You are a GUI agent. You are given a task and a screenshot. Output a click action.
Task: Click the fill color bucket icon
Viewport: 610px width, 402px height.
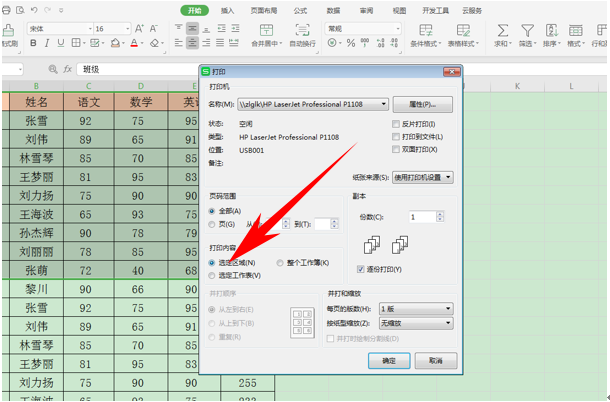coord(115,43)
